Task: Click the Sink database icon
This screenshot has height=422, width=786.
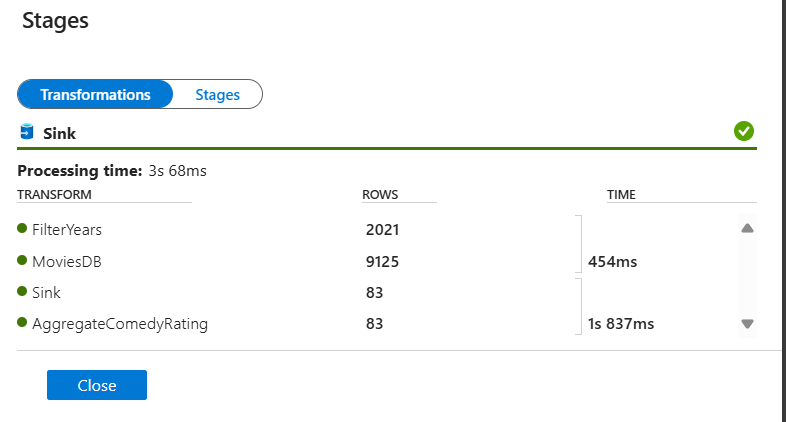Action: 27,132
